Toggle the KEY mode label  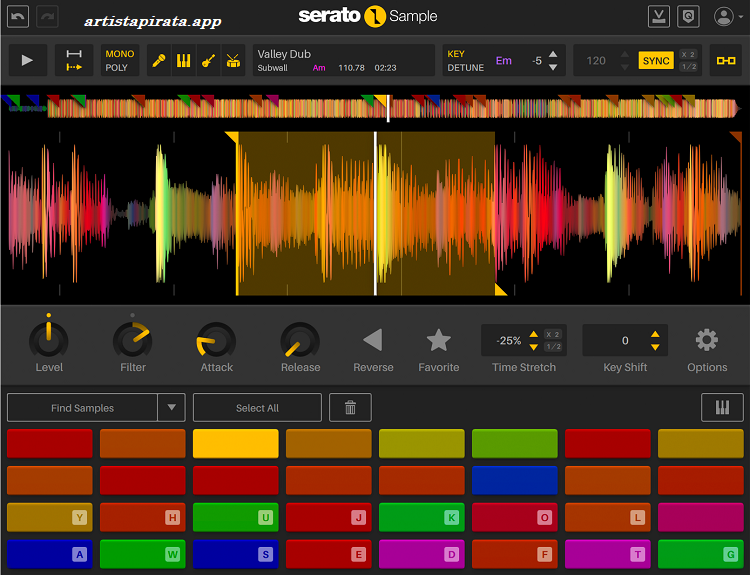click(x=456, y=54)
